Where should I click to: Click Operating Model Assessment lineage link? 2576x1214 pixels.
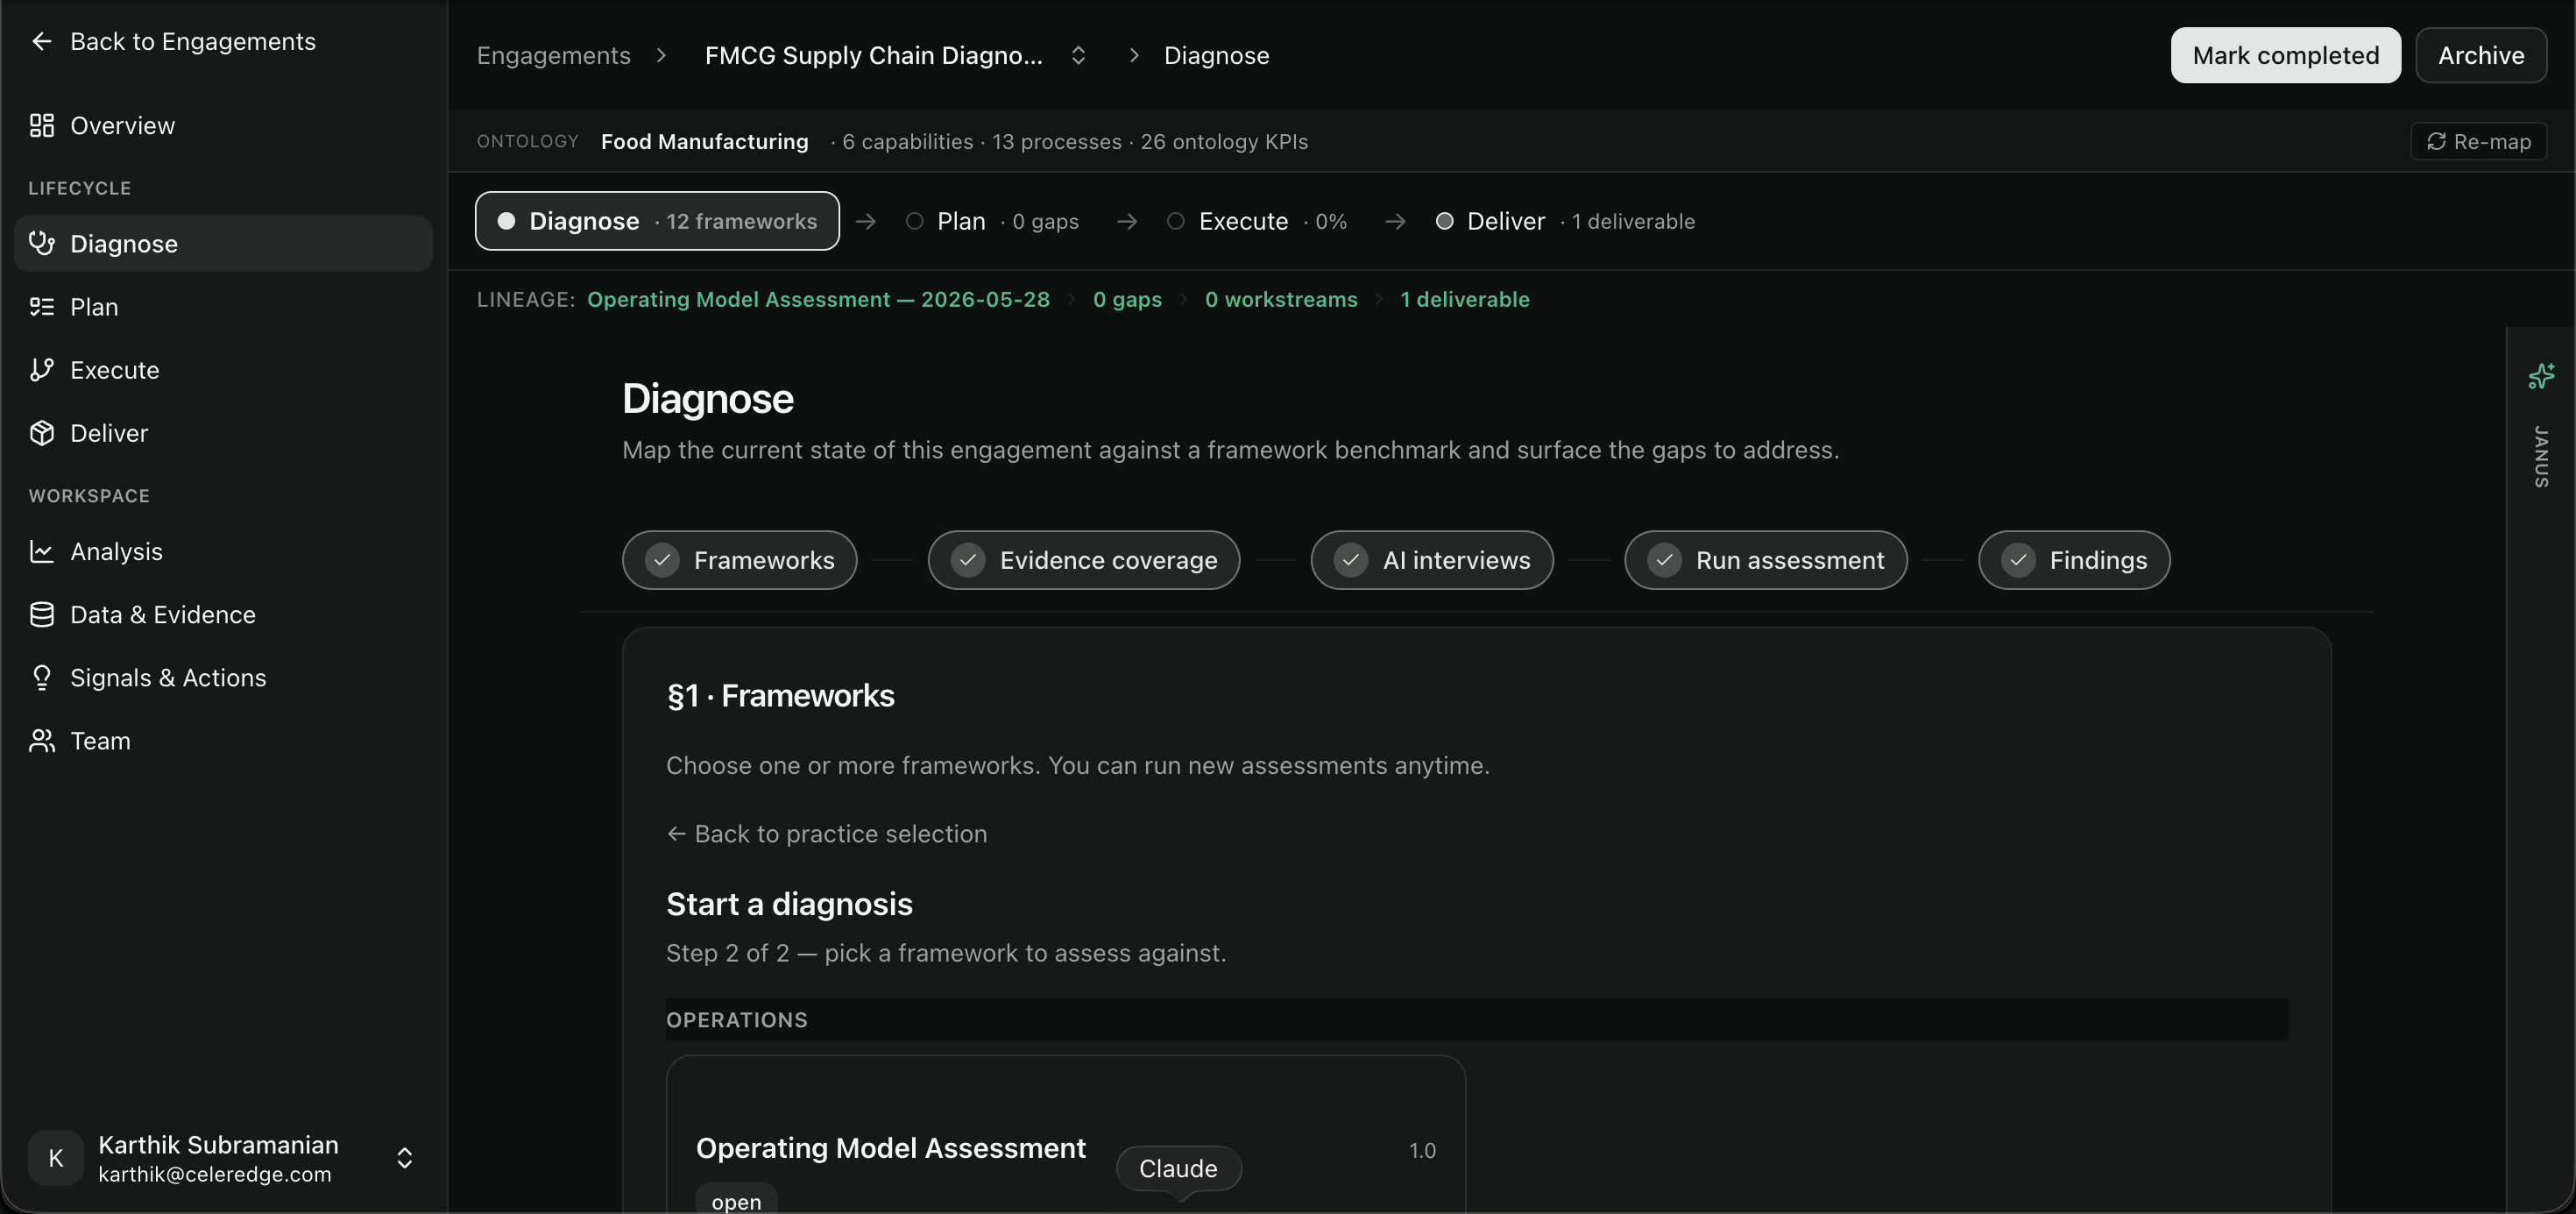pos(818,299)
